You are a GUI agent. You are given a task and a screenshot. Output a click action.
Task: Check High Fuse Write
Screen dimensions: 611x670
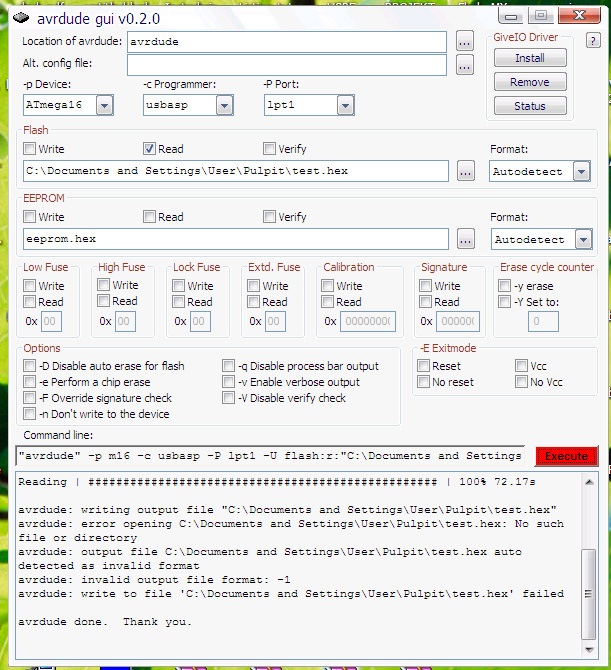[103, 285]
